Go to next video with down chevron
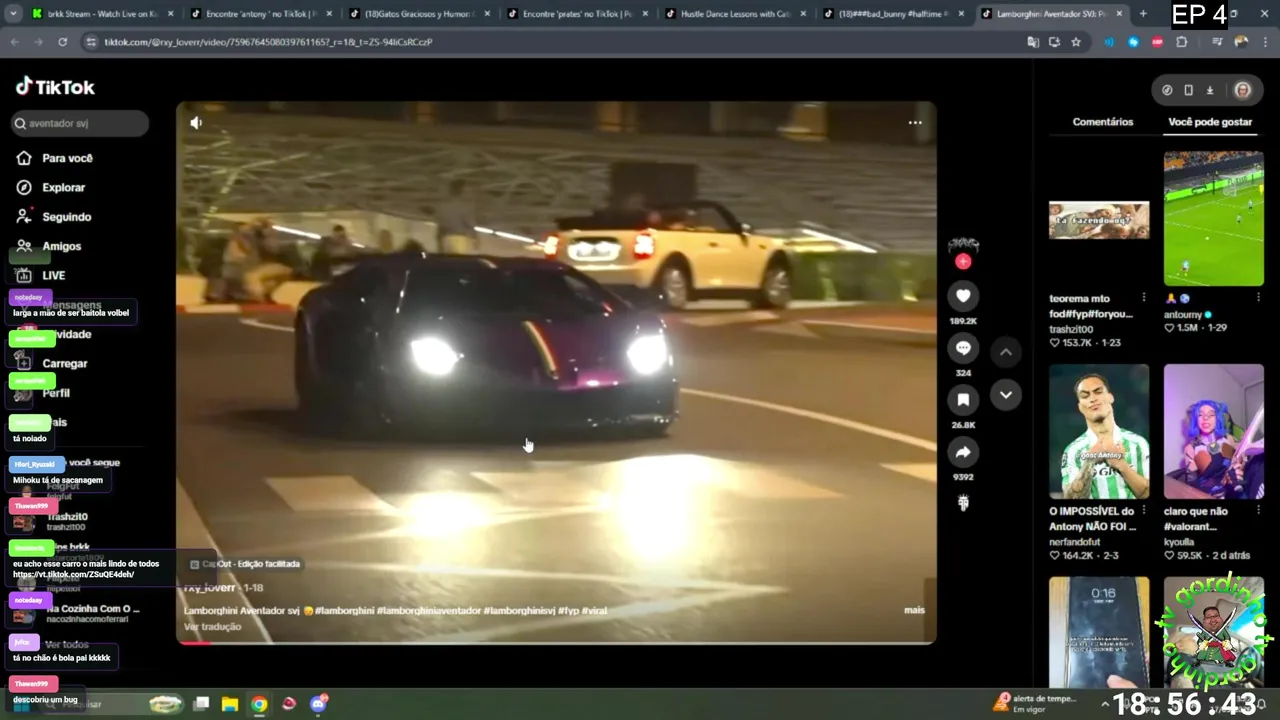This screenshot has width=1280, height=720. coord(1006,395)
